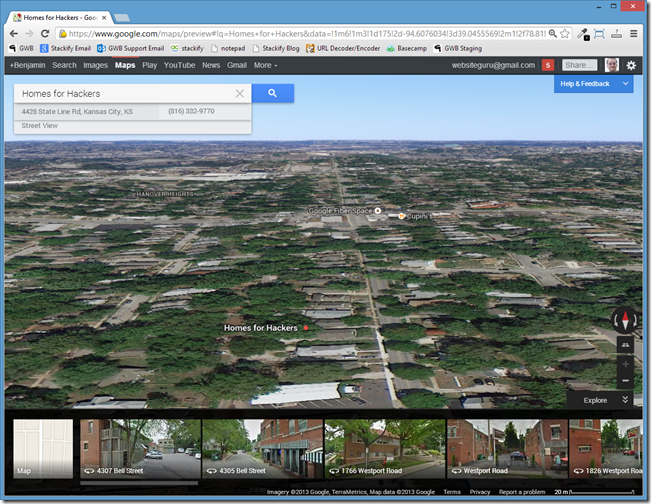Bookmark page with the star icon
This screenshot has width=651, height=504.
pyautogui.click(x=565, y=34)
